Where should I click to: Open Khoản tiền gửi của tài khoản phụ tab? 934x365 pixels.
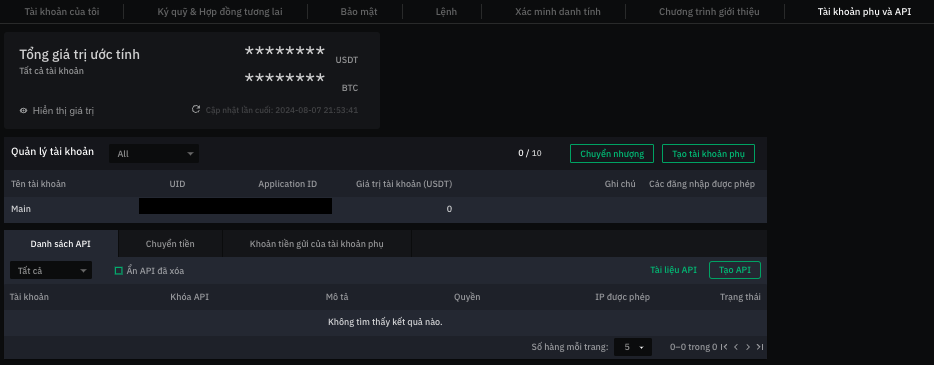point(317,244)
